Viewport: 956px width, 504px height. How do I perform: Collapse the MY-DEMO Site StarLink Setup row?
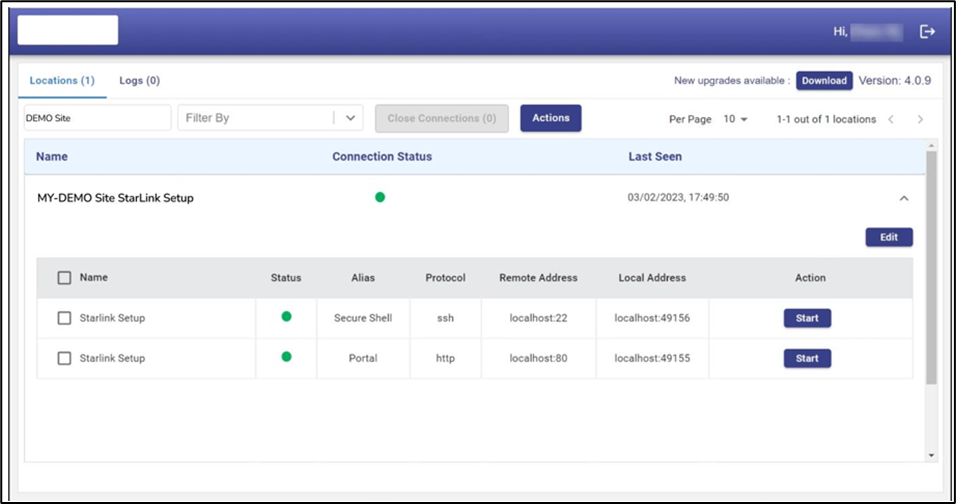904,198
